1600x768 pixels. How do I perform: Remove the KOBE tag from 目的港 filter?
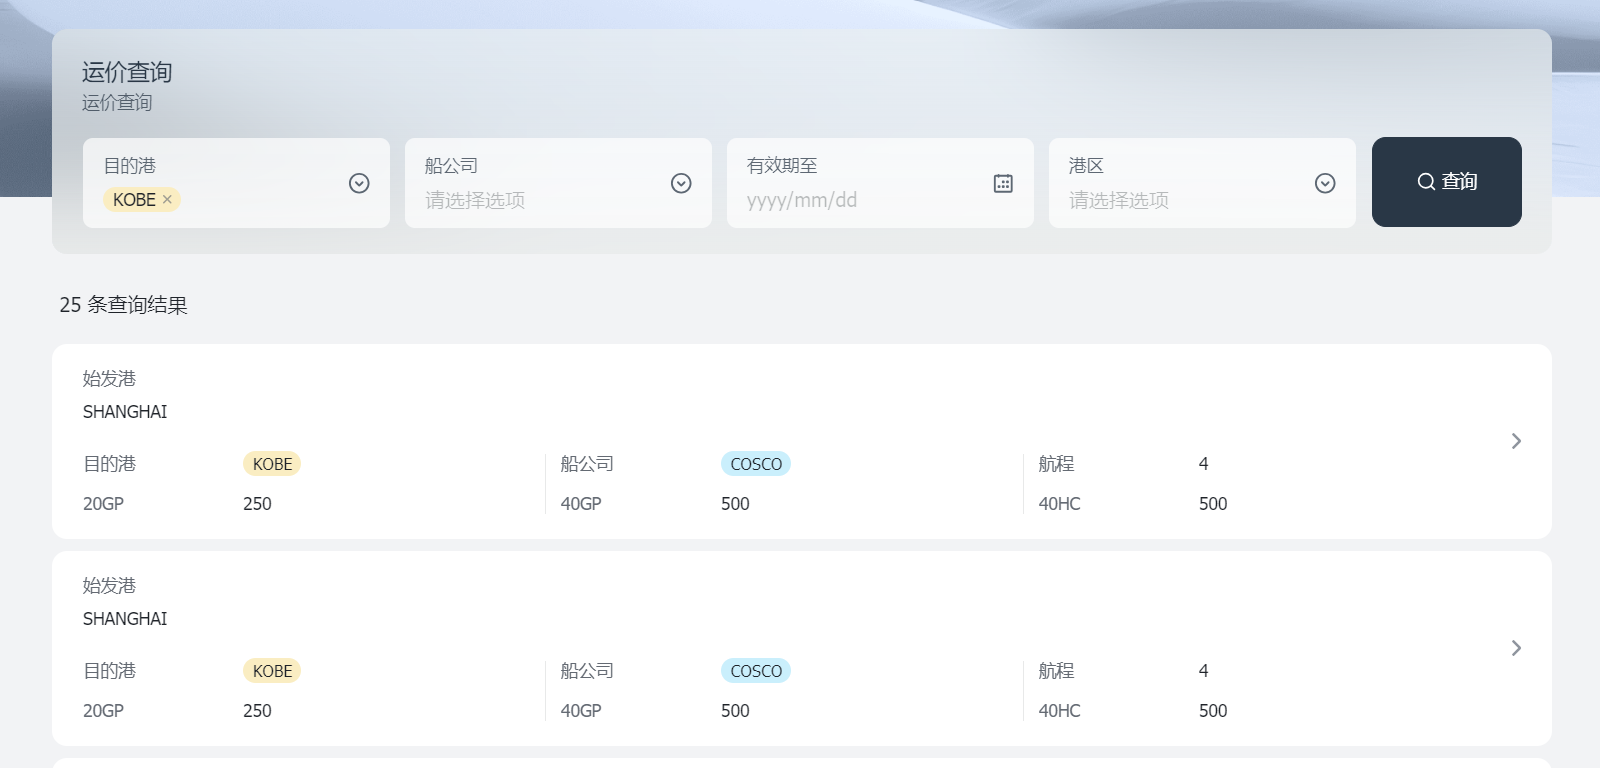(x=167, y=200)
